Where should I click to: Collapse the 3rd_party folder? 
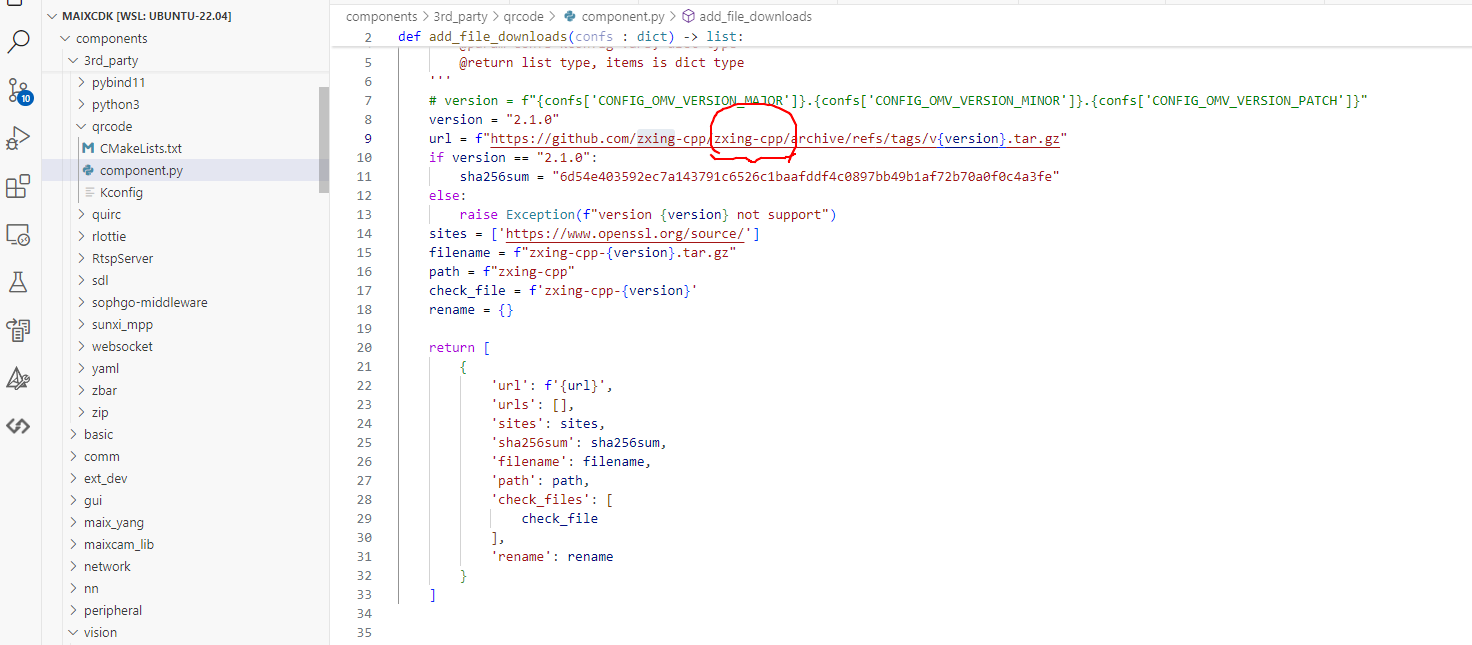73,60
